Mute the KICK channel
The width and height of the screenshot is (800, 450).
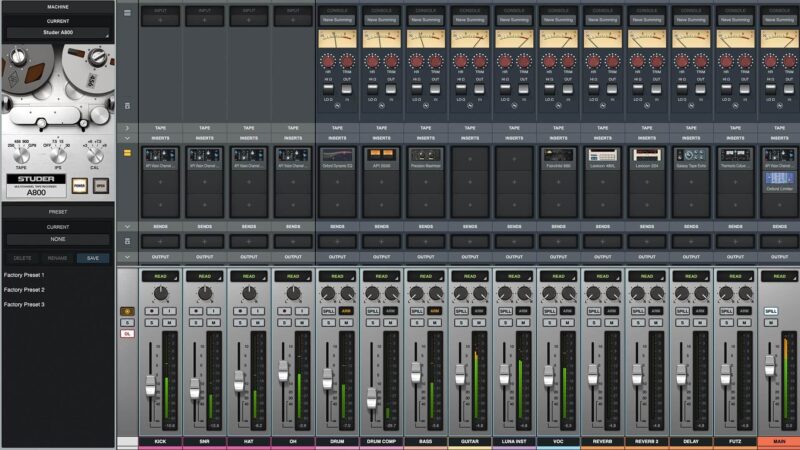pyautogui.click(x=169, y=322)
